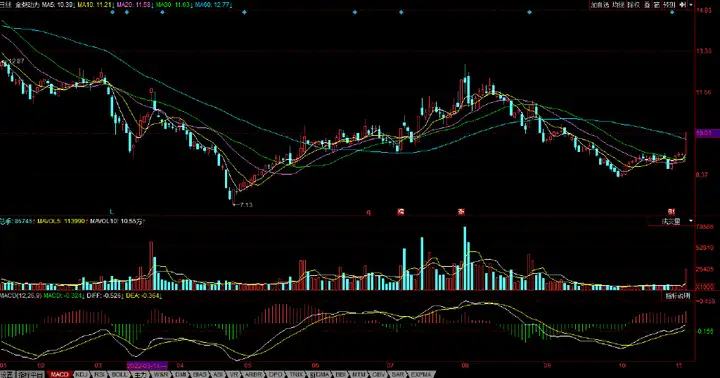
Task: Open the 主力 indicator tab
Action: click(141, 374)
